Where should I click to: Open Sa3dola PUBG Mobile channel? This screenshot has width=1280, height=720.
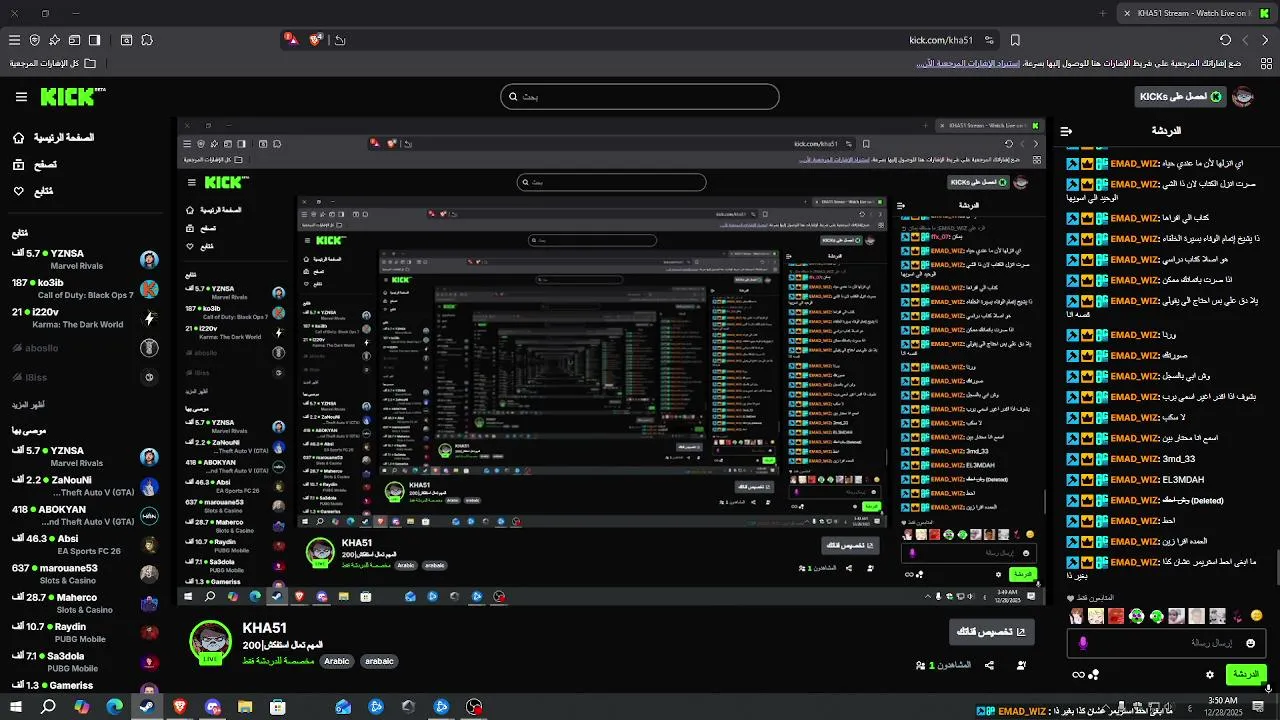(x=85, y=661)
